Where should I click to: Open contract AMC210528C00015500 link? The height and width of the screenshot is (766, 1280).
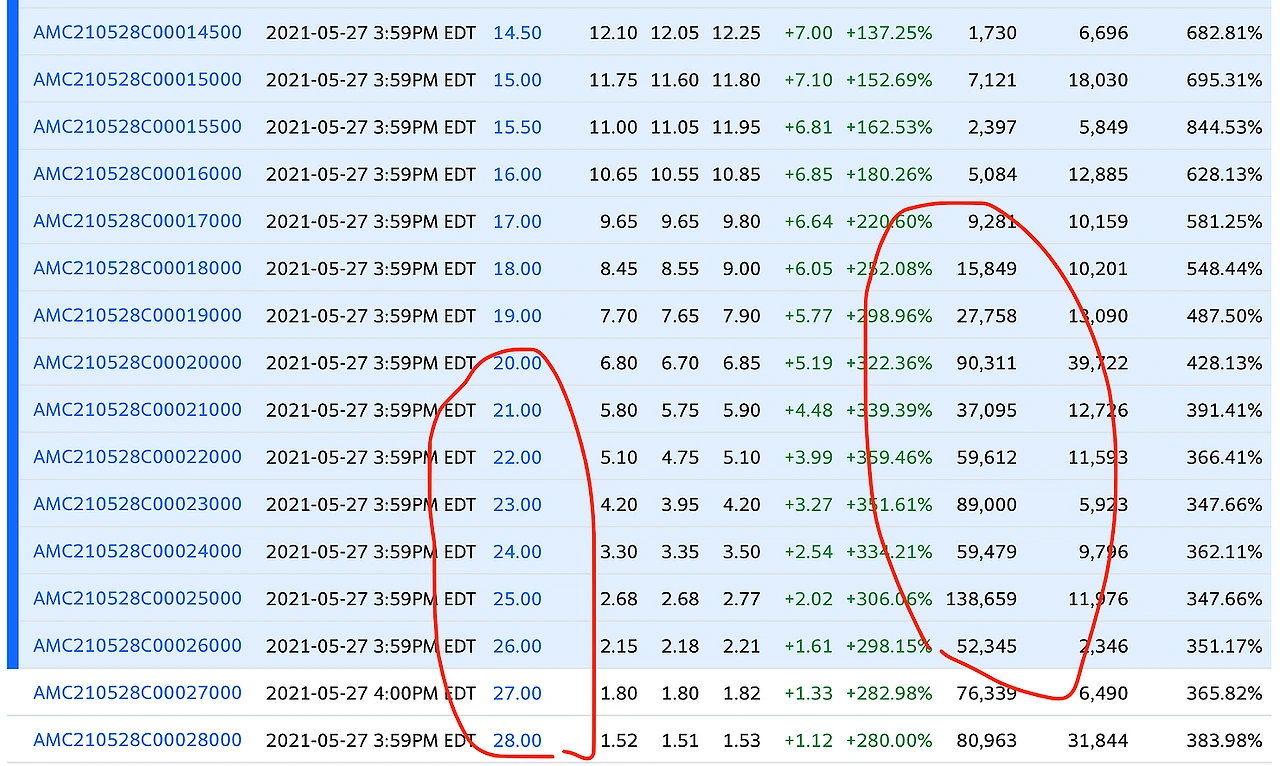pyautogui.click(x=138, y=126)
